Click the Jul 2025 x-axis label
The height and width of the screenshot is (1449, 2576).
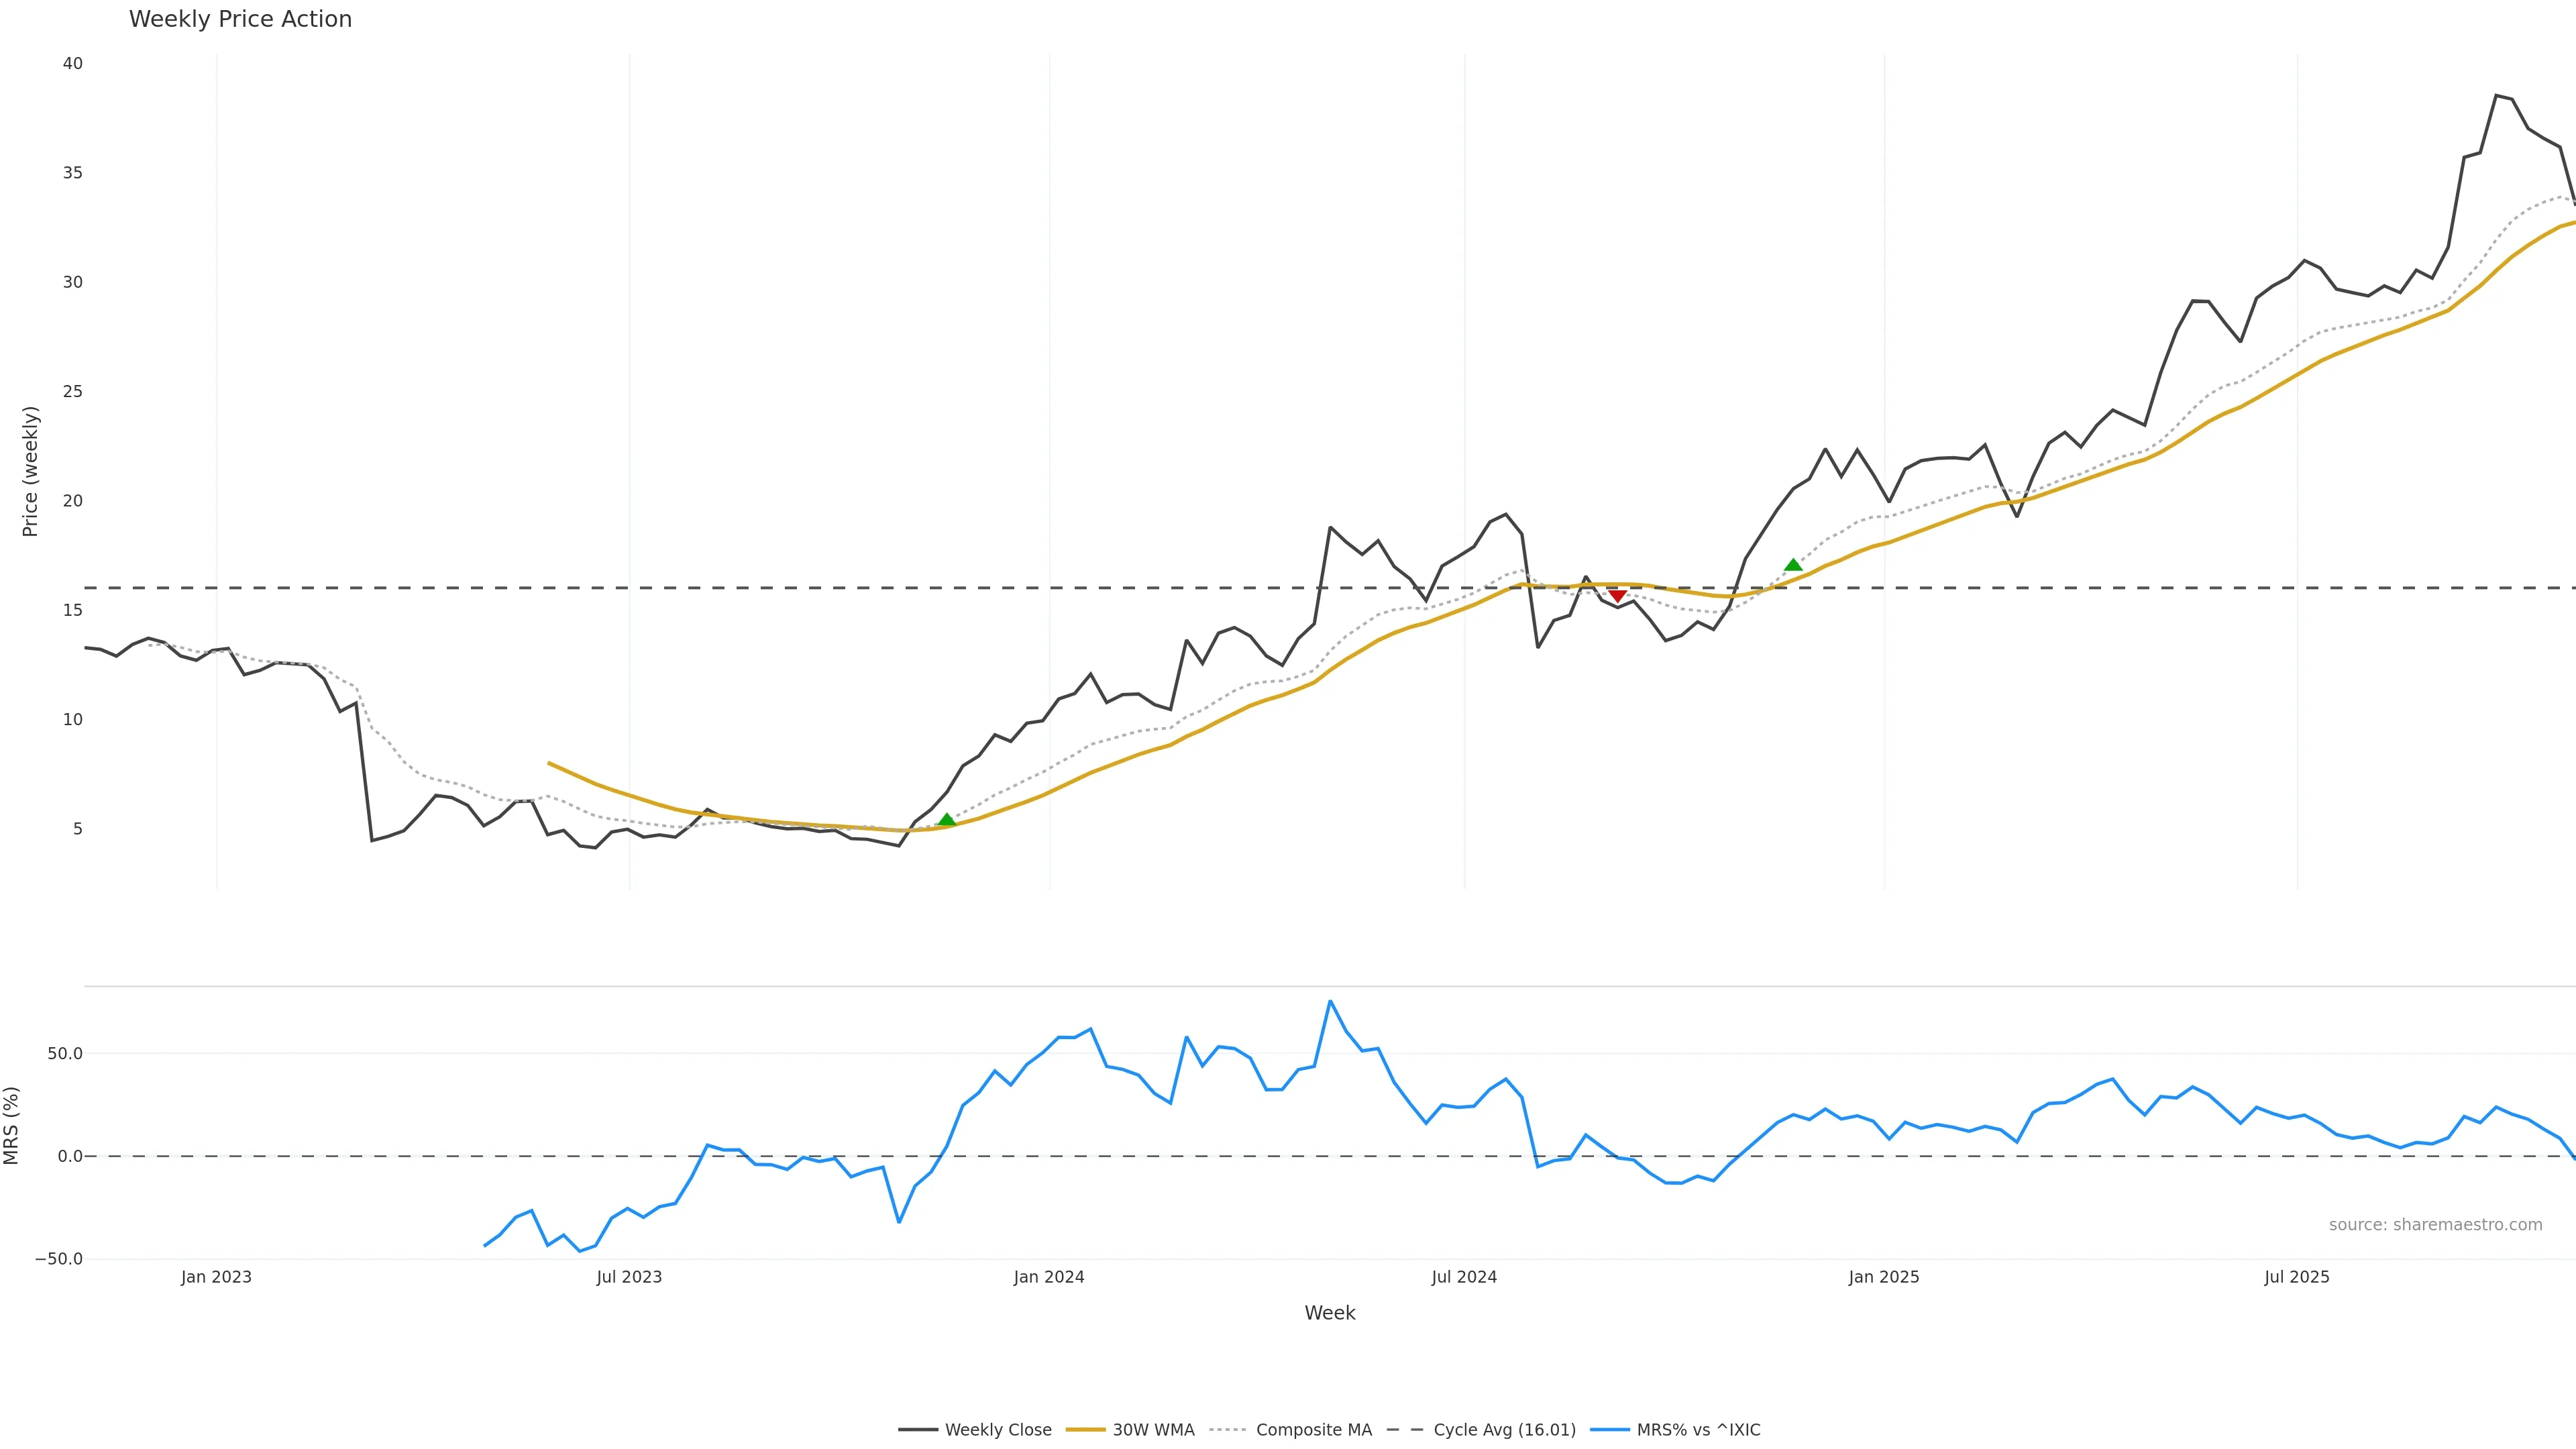2297,1277
